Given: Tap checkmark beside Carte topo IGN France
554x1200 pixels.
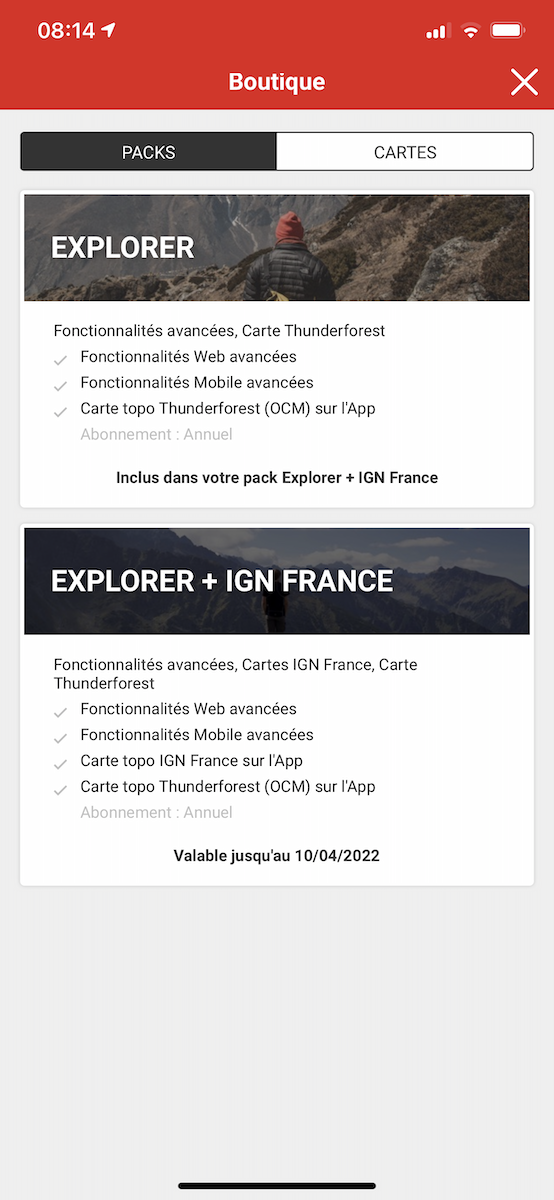Looking at the screenshot, I should (x=60, y=764).
